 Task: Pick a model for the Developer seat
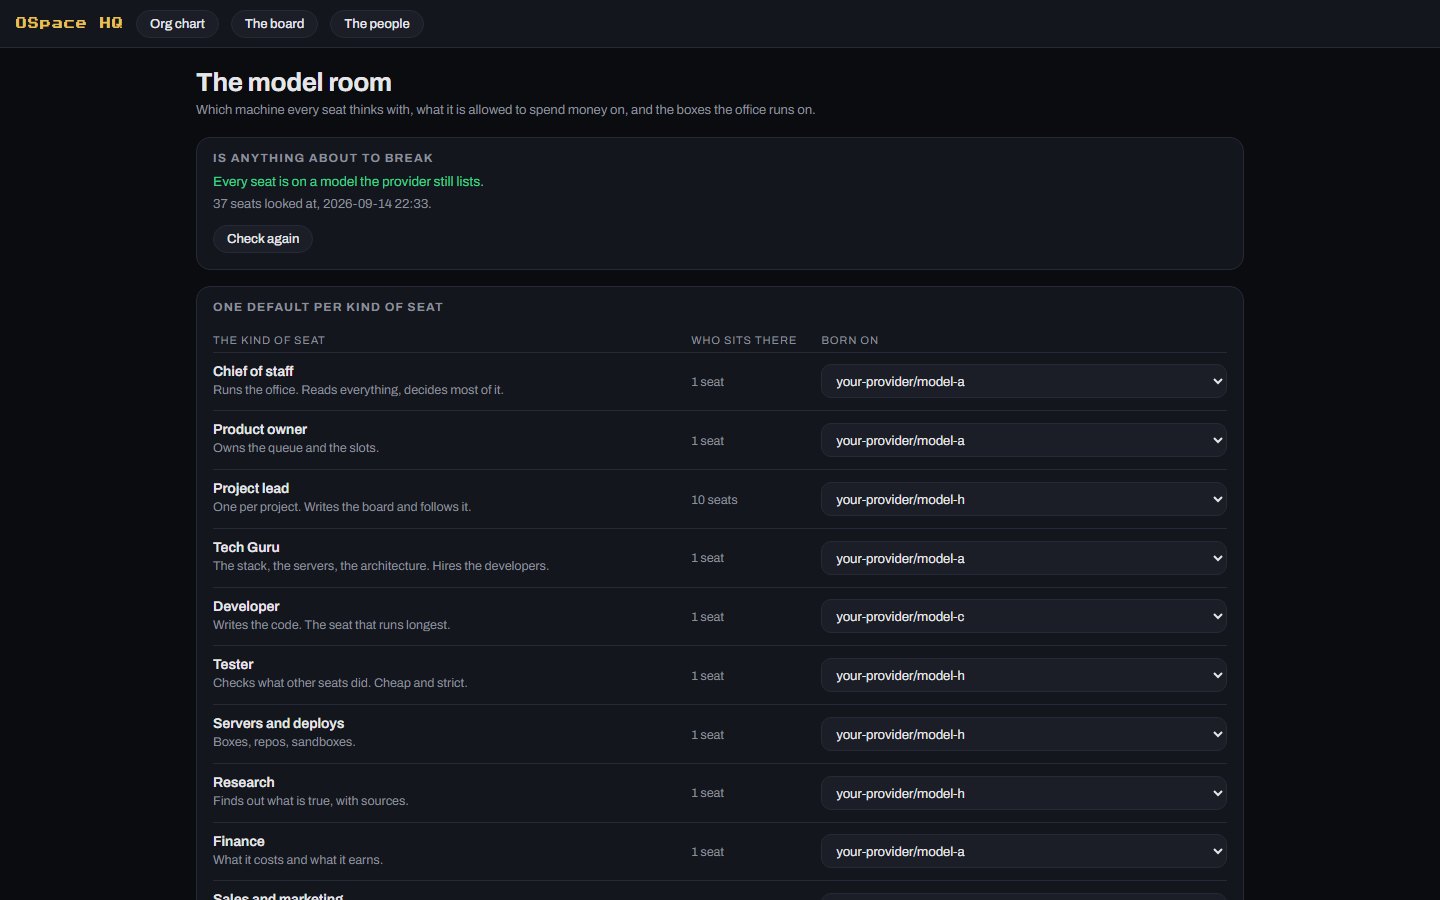tap(1024, 617)
